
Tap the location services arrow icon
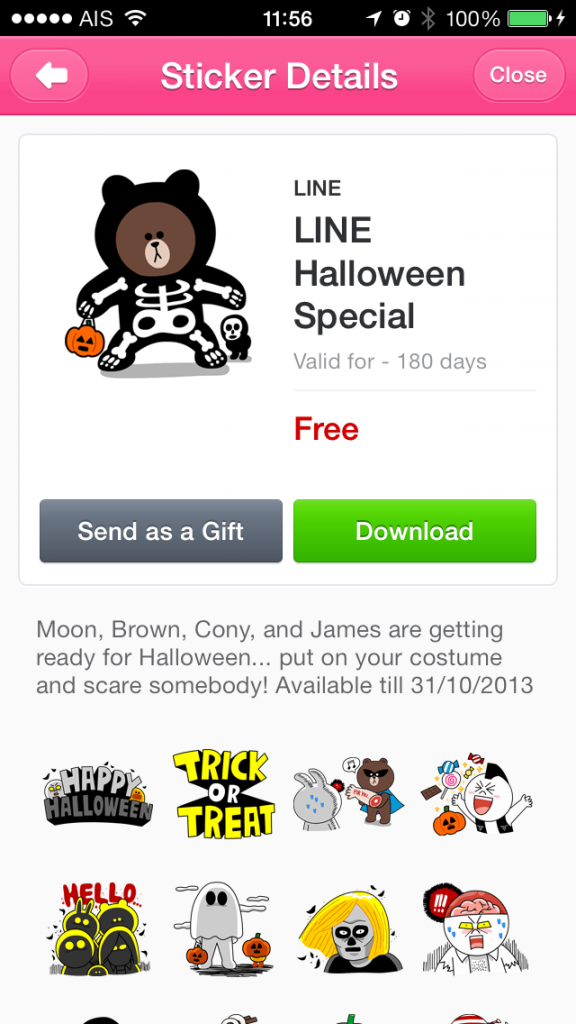(x=374, y=18)
